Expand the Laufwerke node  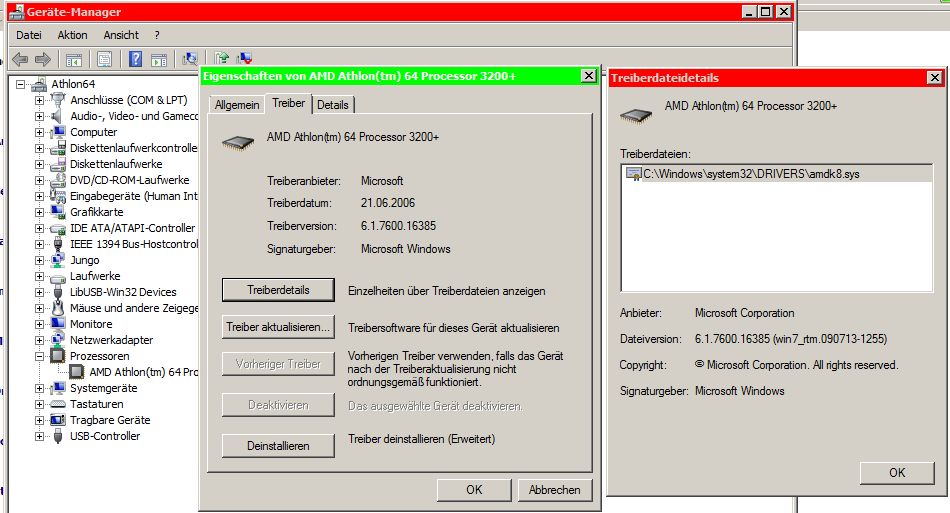[x=39, y=276]
